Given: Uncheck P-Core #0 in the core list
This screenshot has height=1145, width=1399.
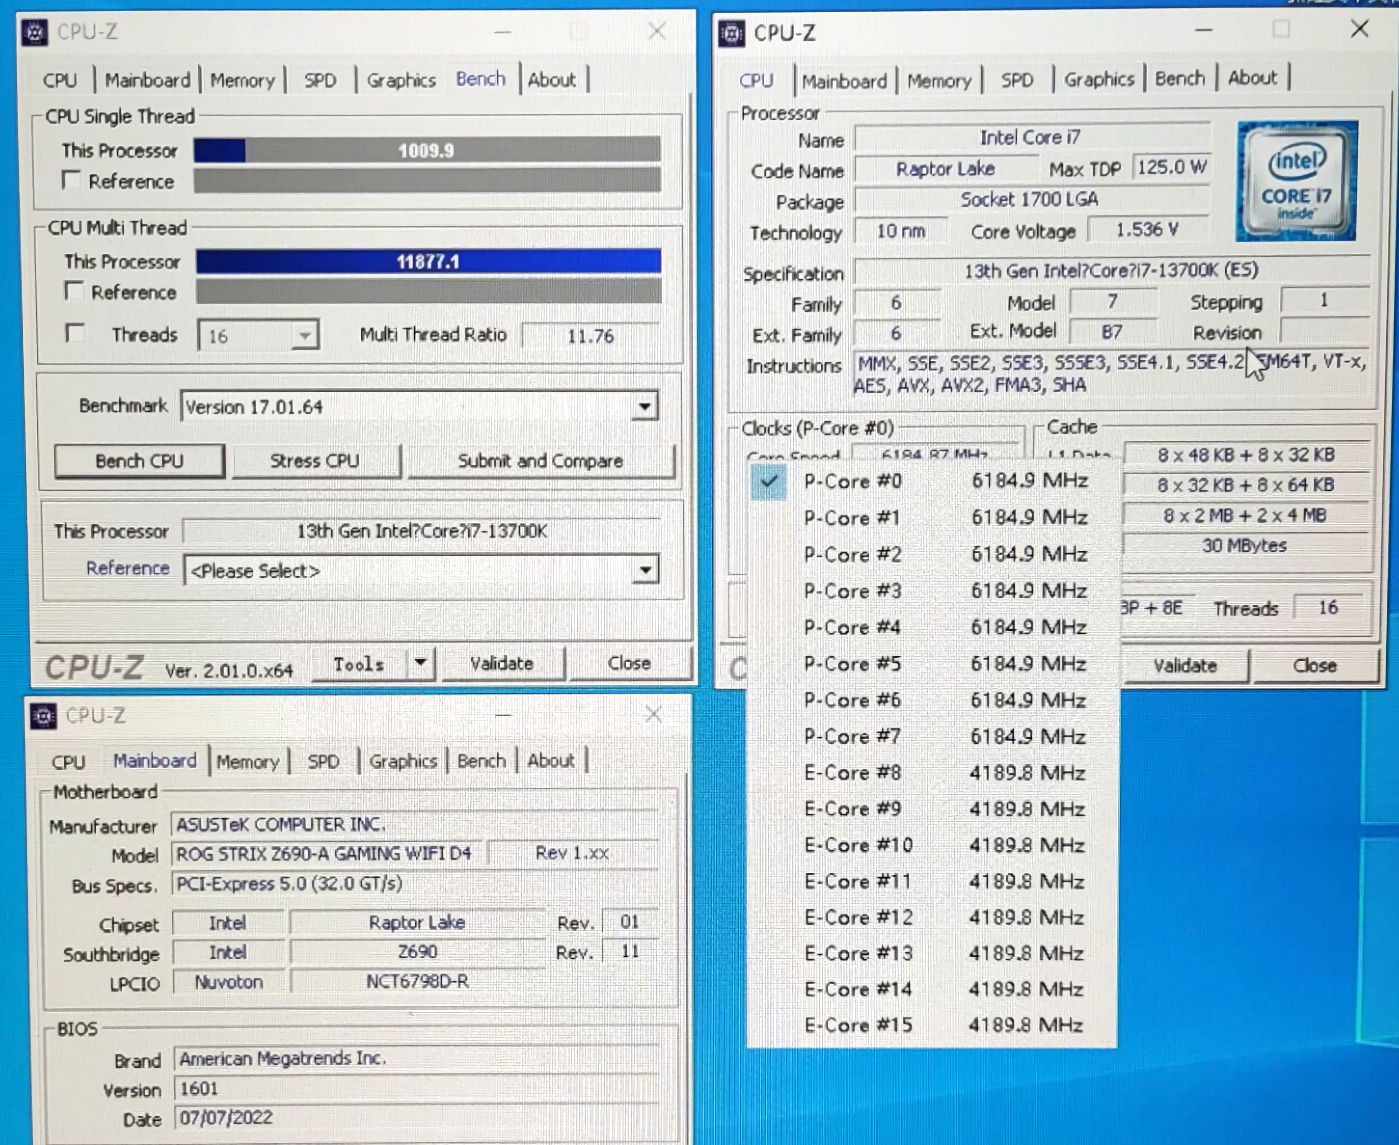Looking at the screenshot, I should tap(768, 481).
